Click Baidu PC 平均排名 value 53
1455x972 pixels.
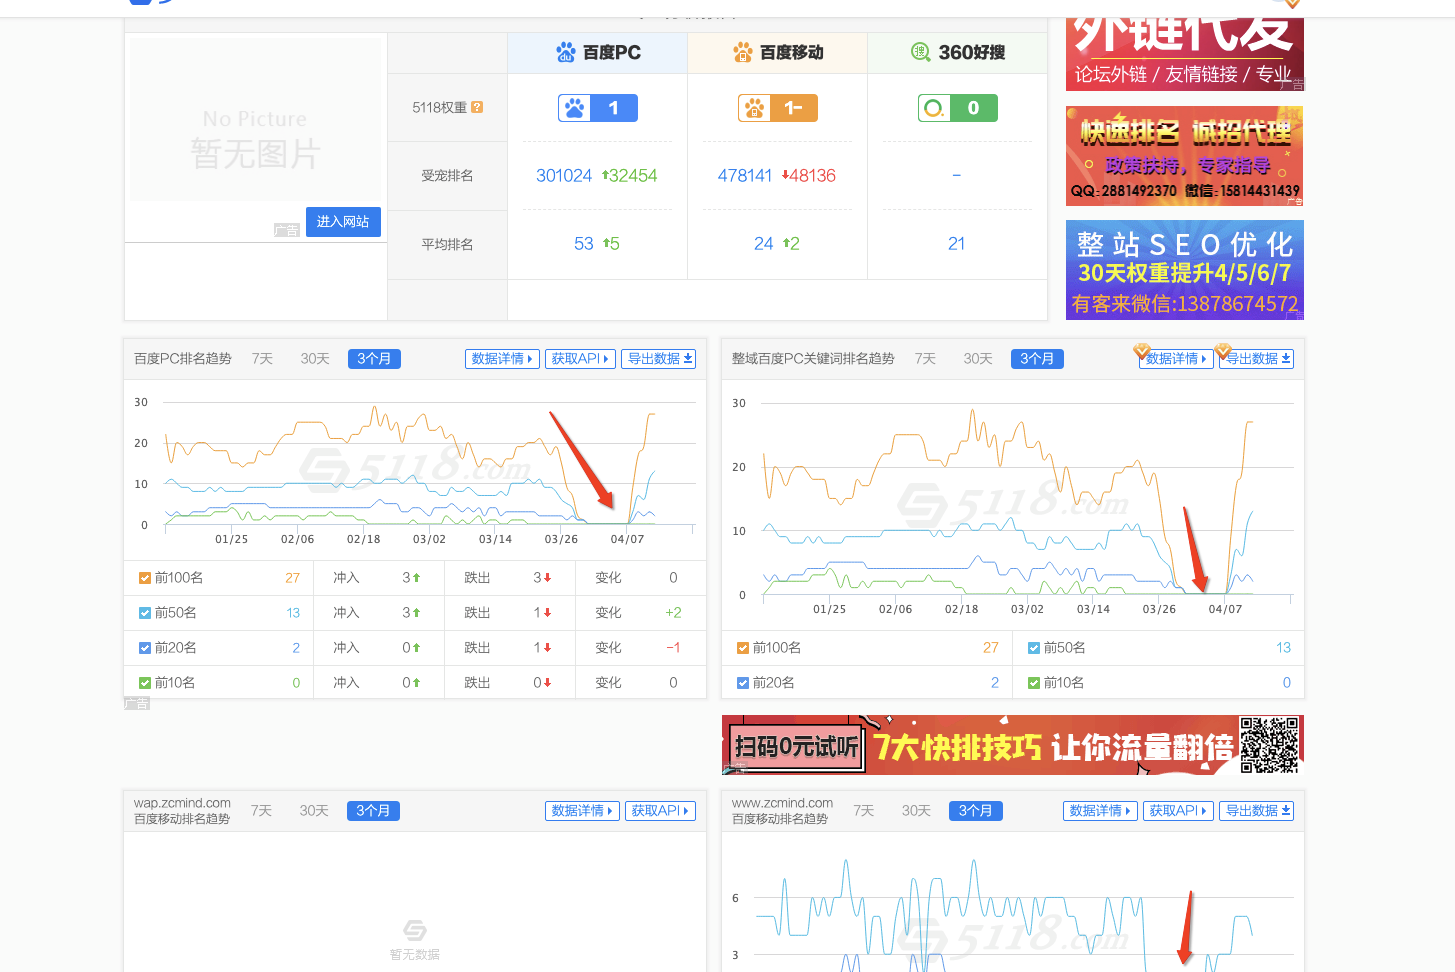[584, 244]
